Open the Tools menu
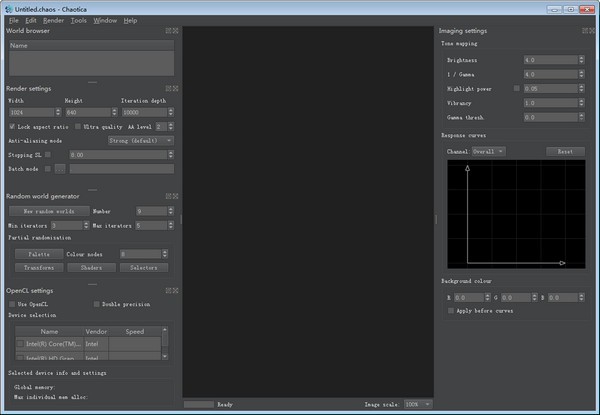This screenshot has width=600, height=415. point(79,20)
